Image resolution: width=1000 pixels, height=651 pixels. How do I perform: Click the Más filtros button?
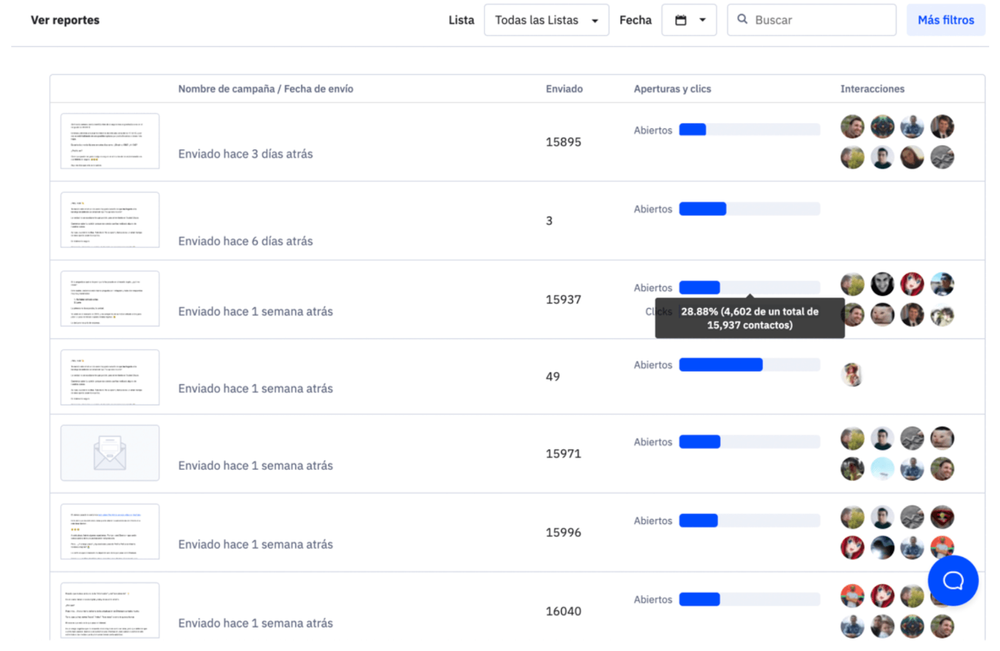coord(945,20)
